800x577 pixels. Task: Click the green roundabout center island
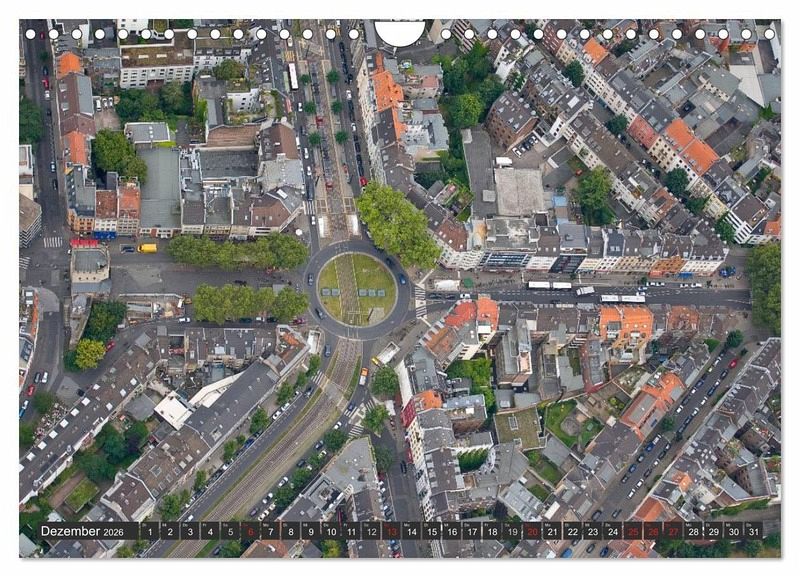[x=357, y=289]
